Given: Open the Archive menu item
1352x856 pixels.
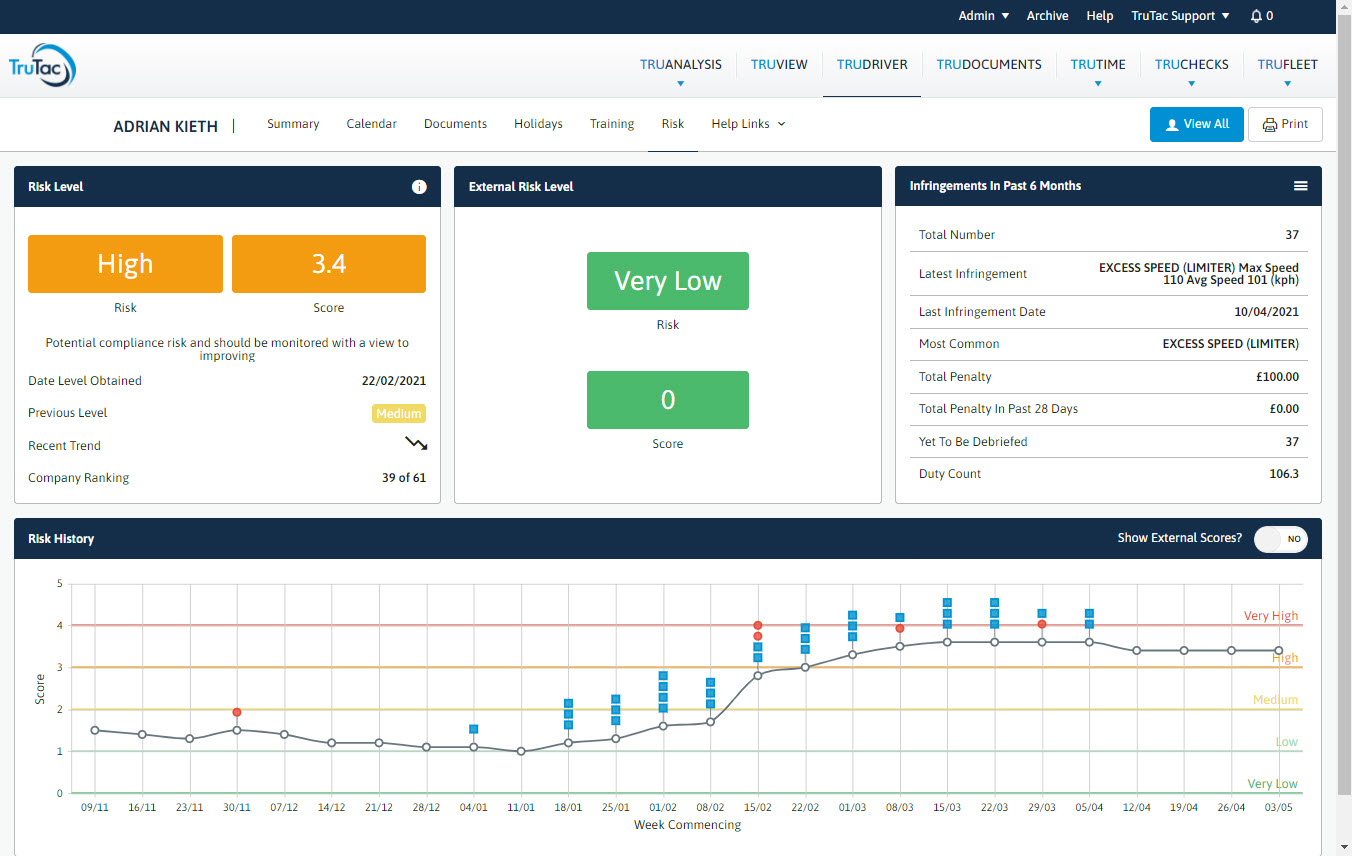Looking at the screenshot, I should [1047, 15].
